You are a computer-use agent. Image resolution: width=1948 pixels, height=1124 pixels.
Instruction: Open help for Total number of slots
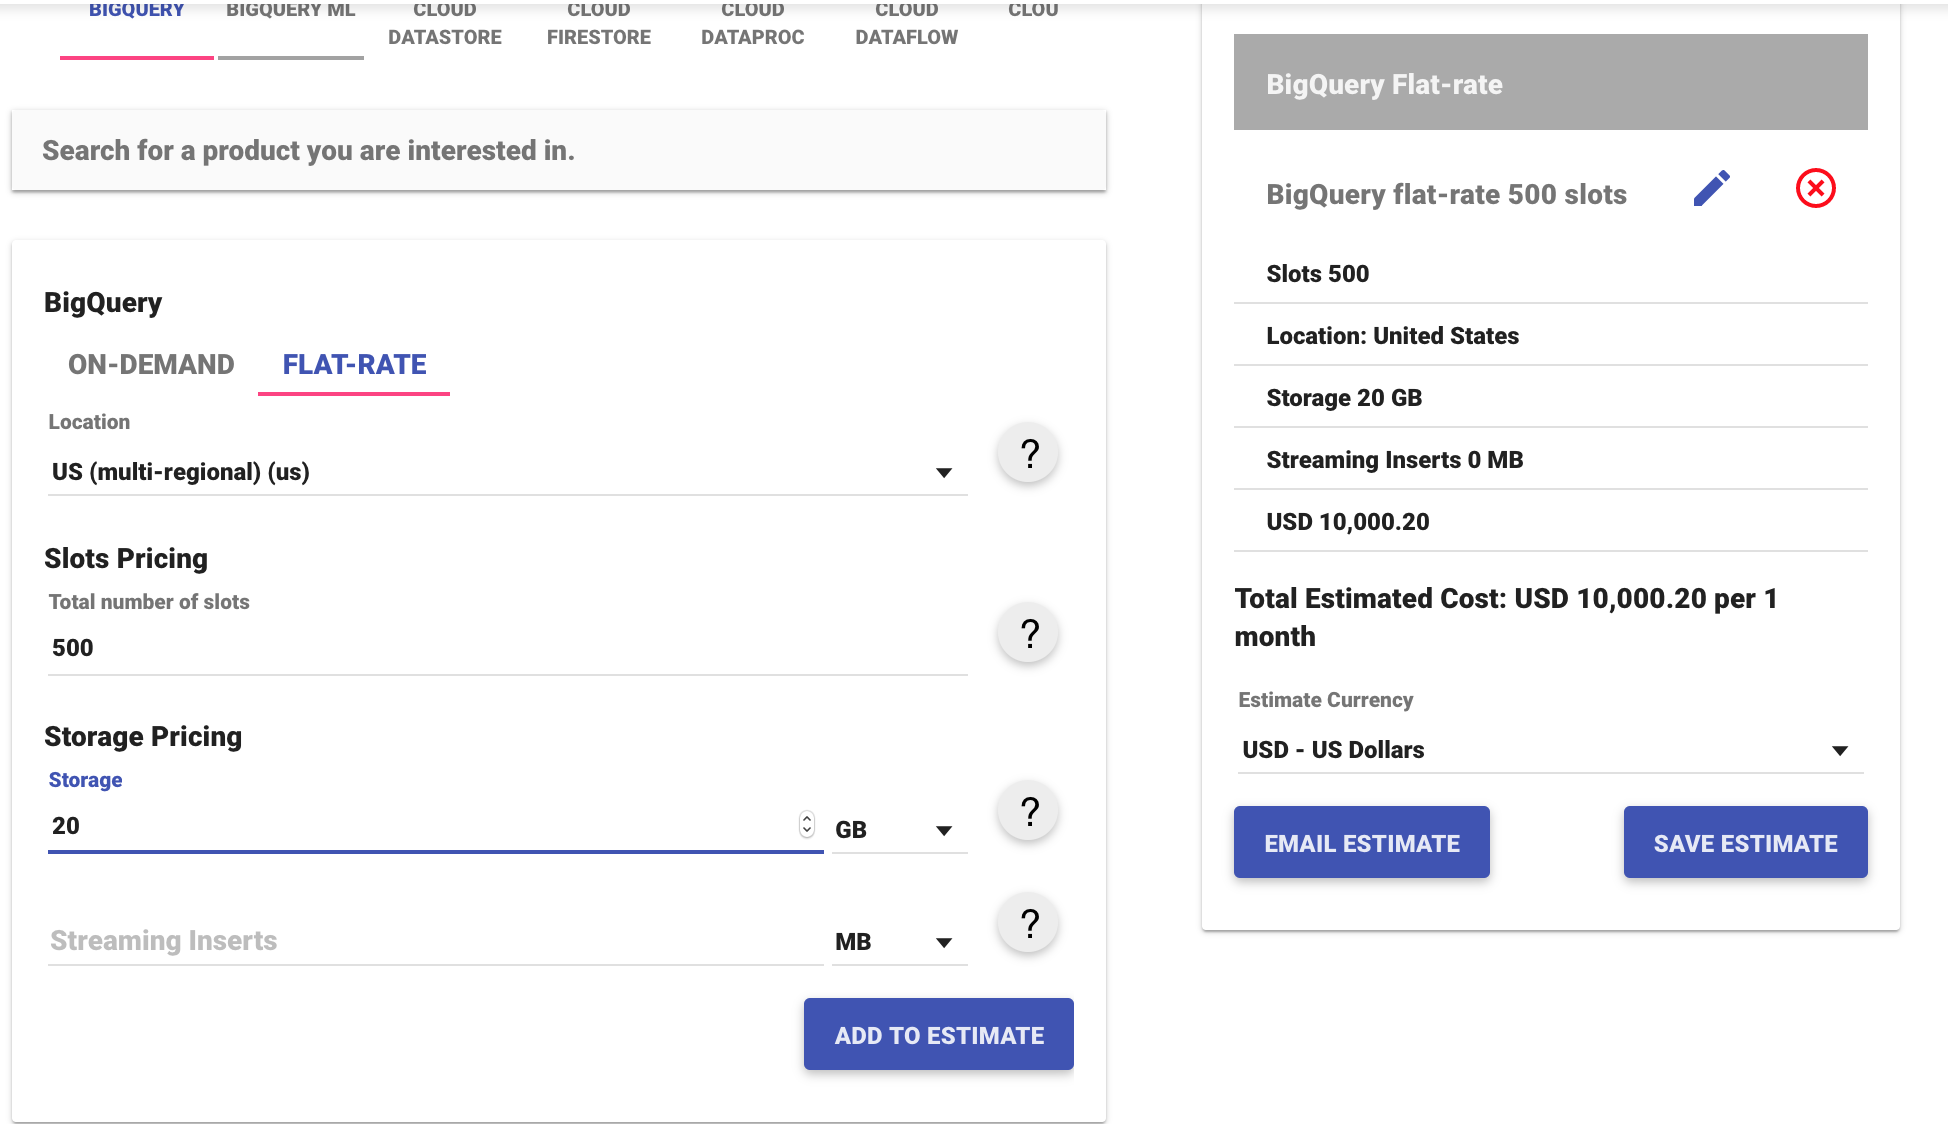tap(1028, 633)
